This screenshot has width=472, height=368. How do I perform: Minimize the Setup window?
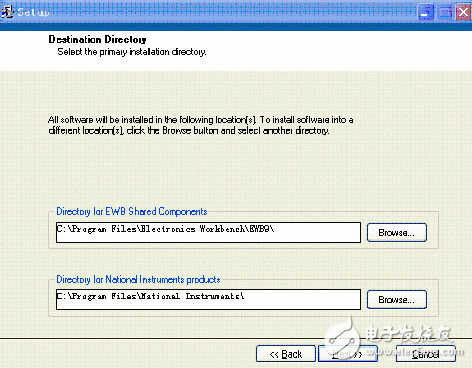[425, 12]
